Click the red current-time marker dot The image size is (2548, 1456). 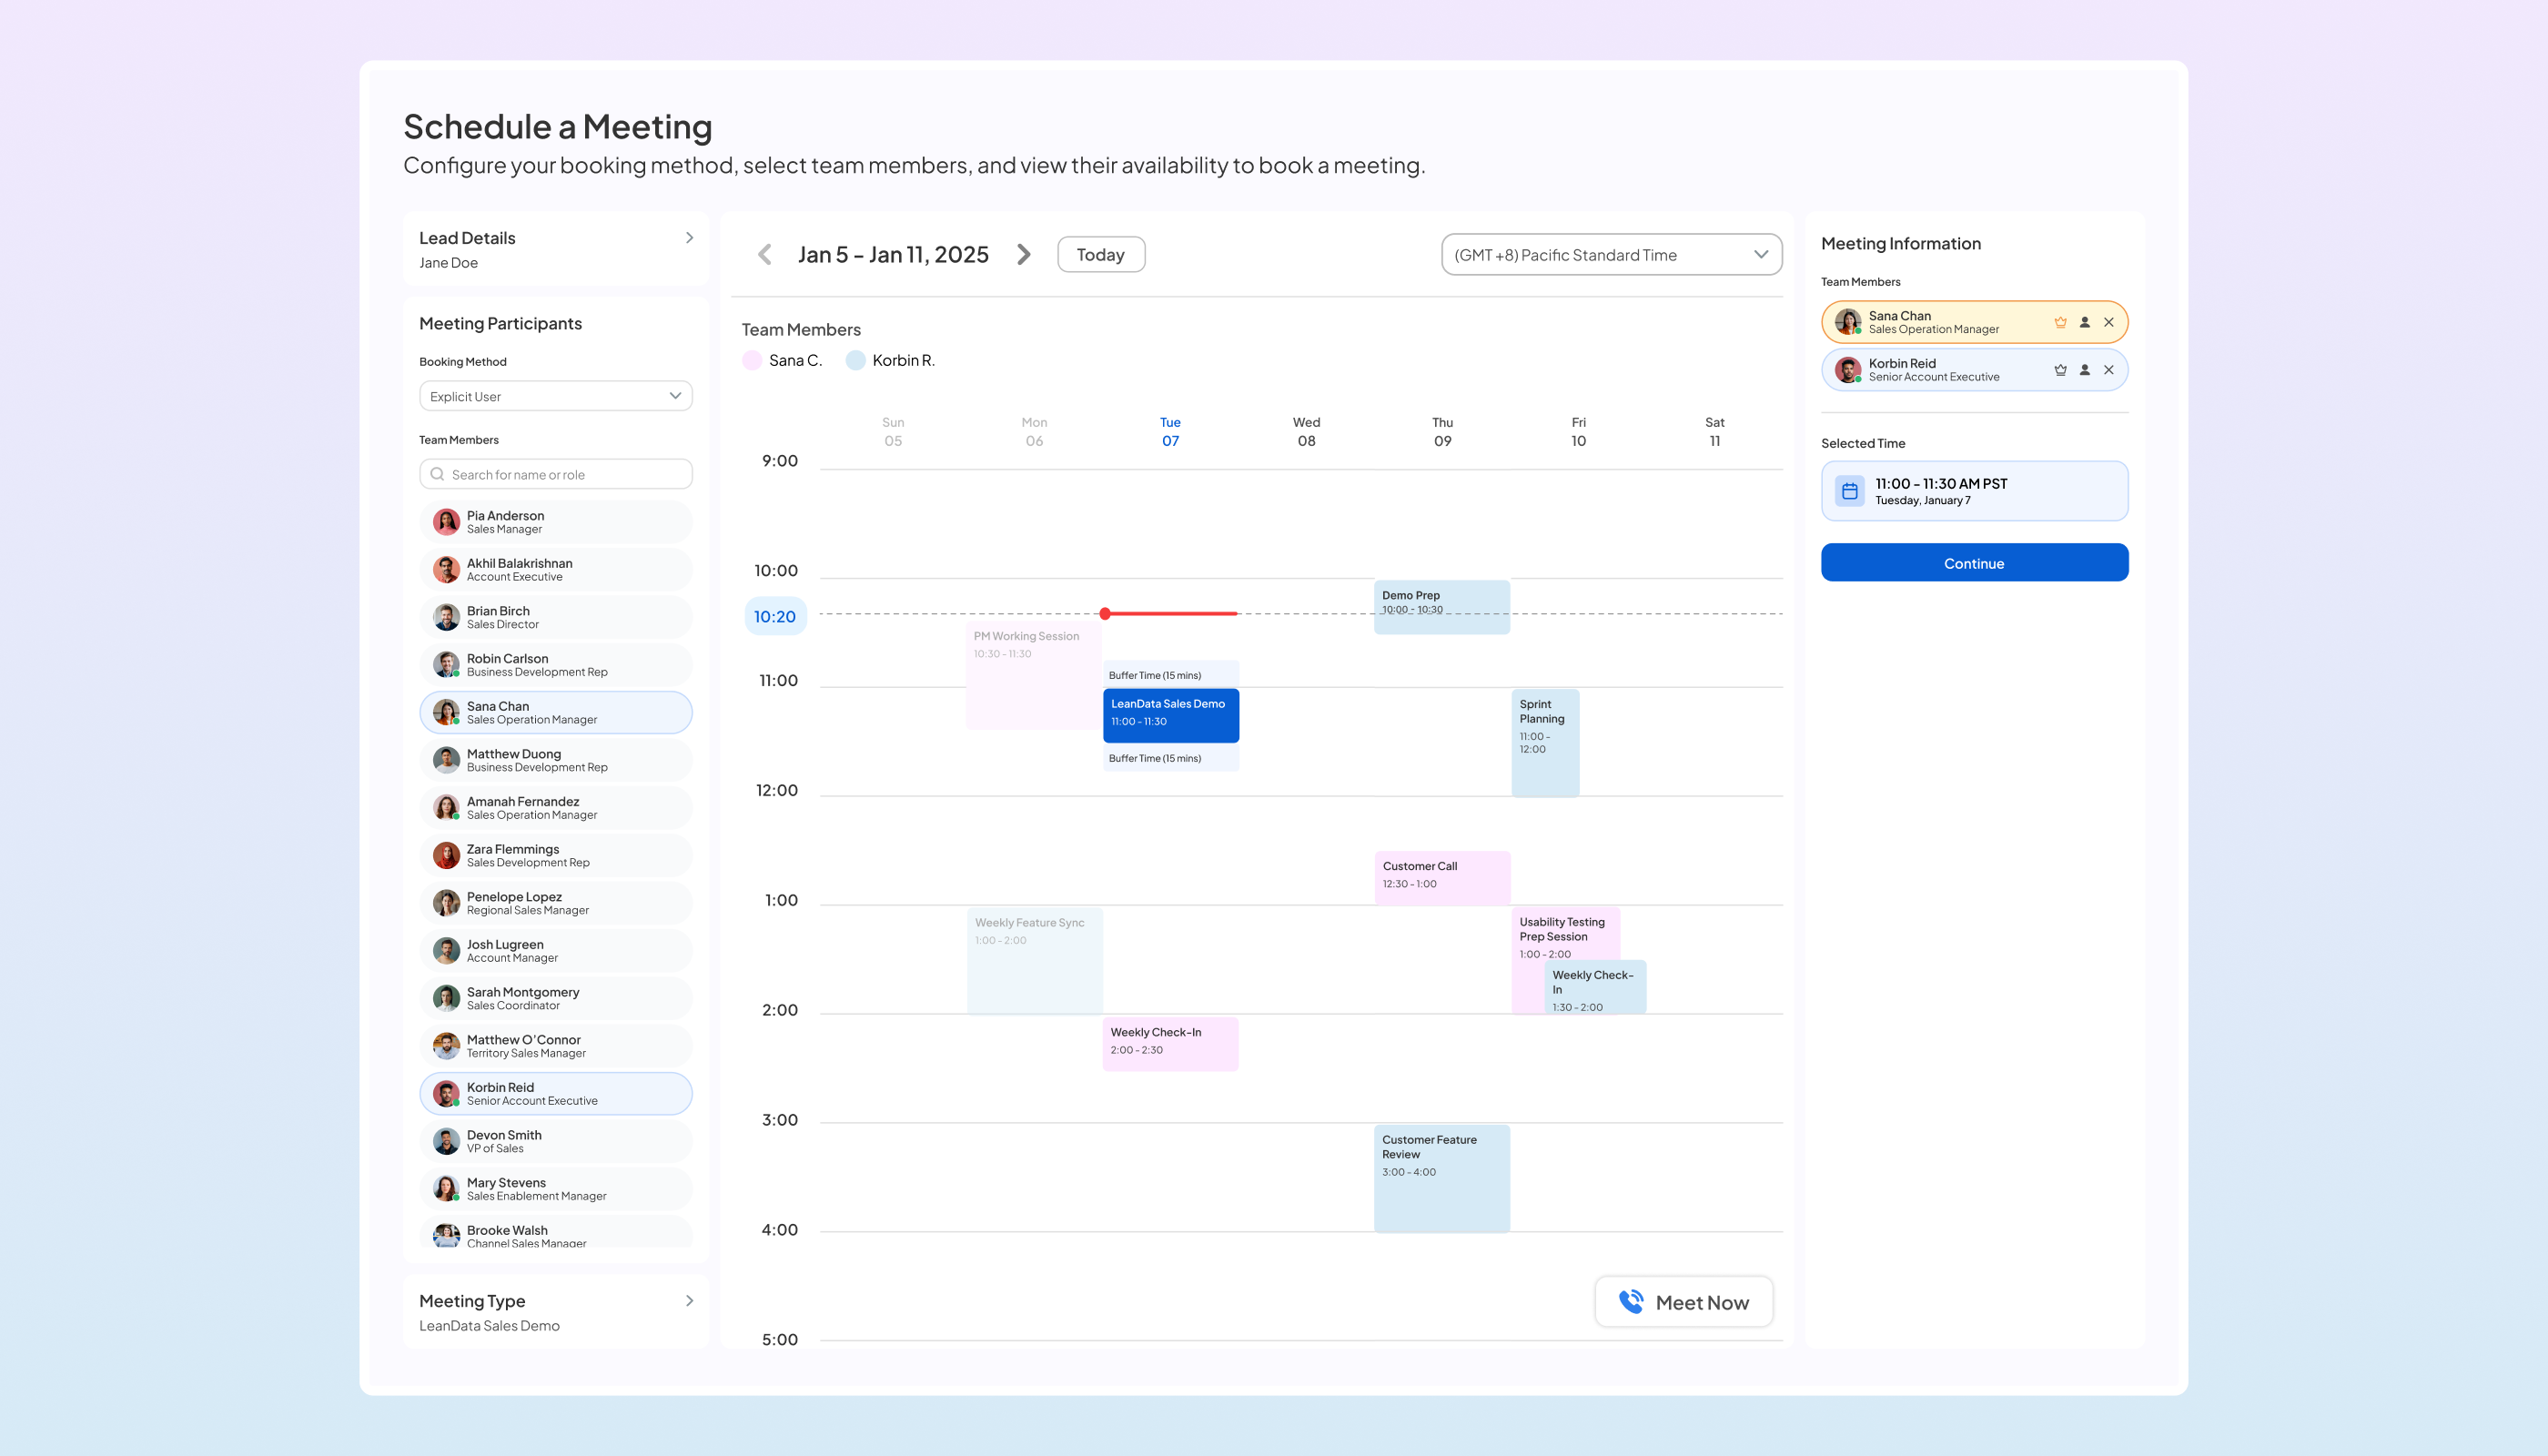point(1105,614)
